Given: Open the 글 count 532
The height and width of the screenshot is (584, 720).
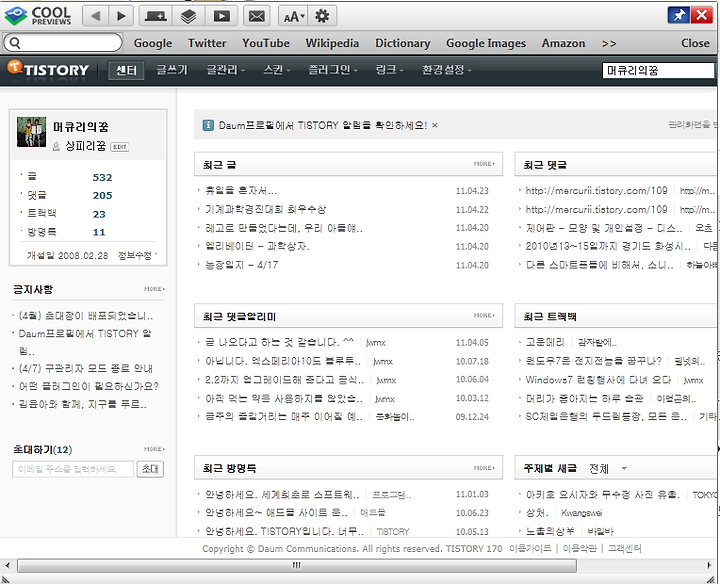Looking at the screenshot, I should pos(102,177).
